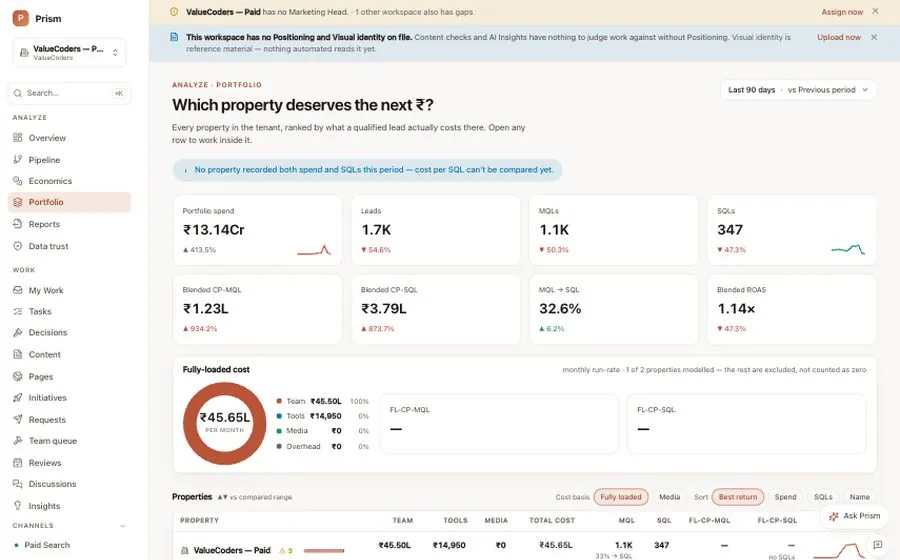Sort properties by SQLs
Image resolution: width=900 pixels, height=560 pixels.
click(823, 497)
